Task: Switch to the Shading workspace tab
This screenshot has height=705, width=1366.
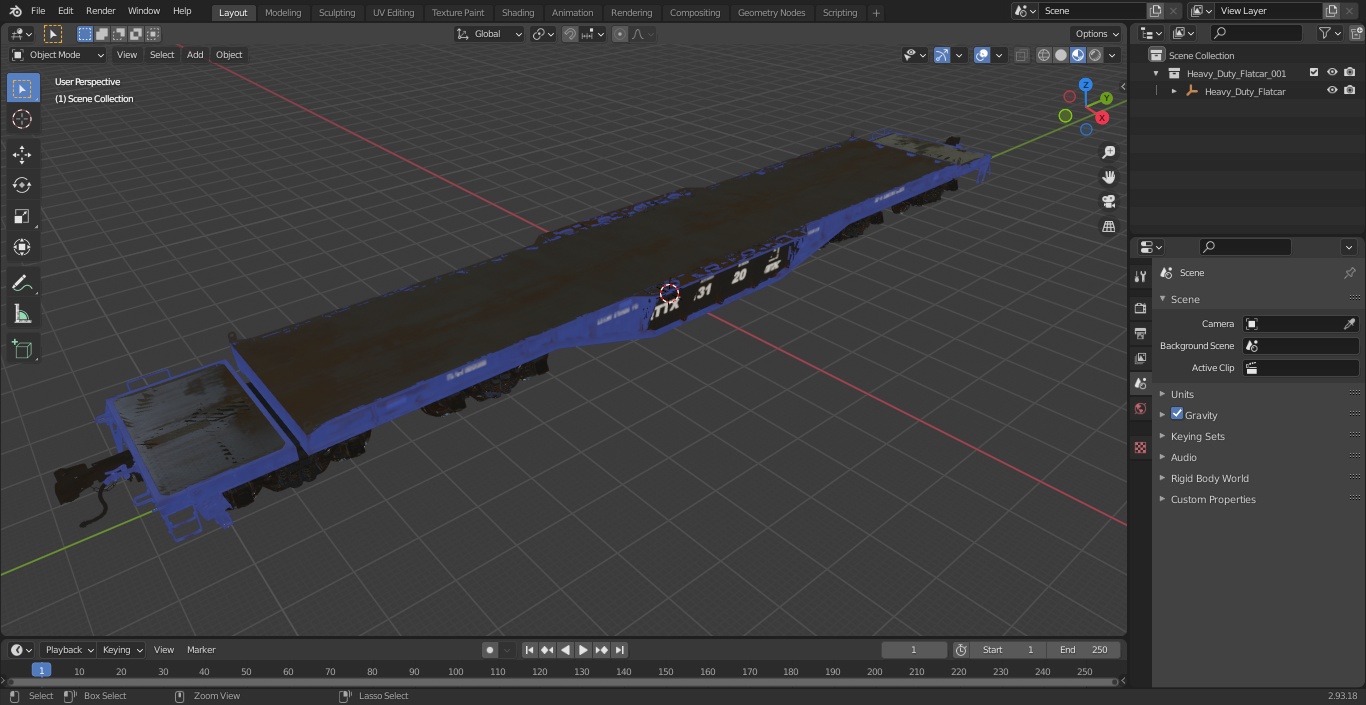Action: tap(518, 12)
